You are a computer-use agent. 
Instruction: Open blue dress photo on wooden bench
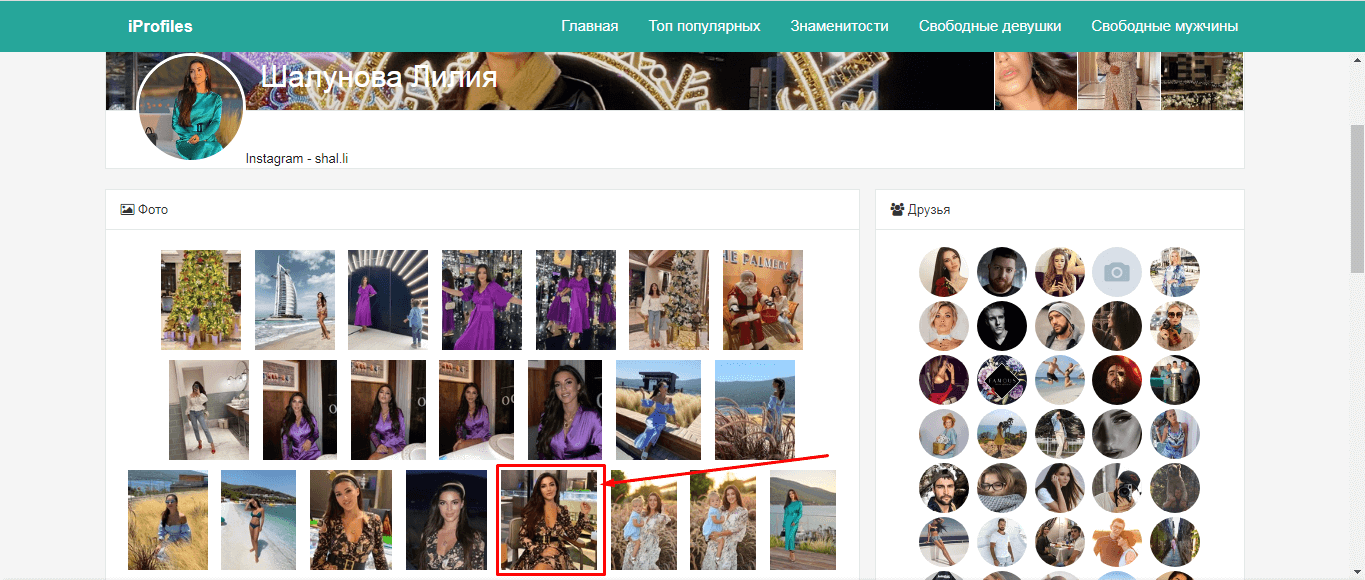(x=658, y=410)
